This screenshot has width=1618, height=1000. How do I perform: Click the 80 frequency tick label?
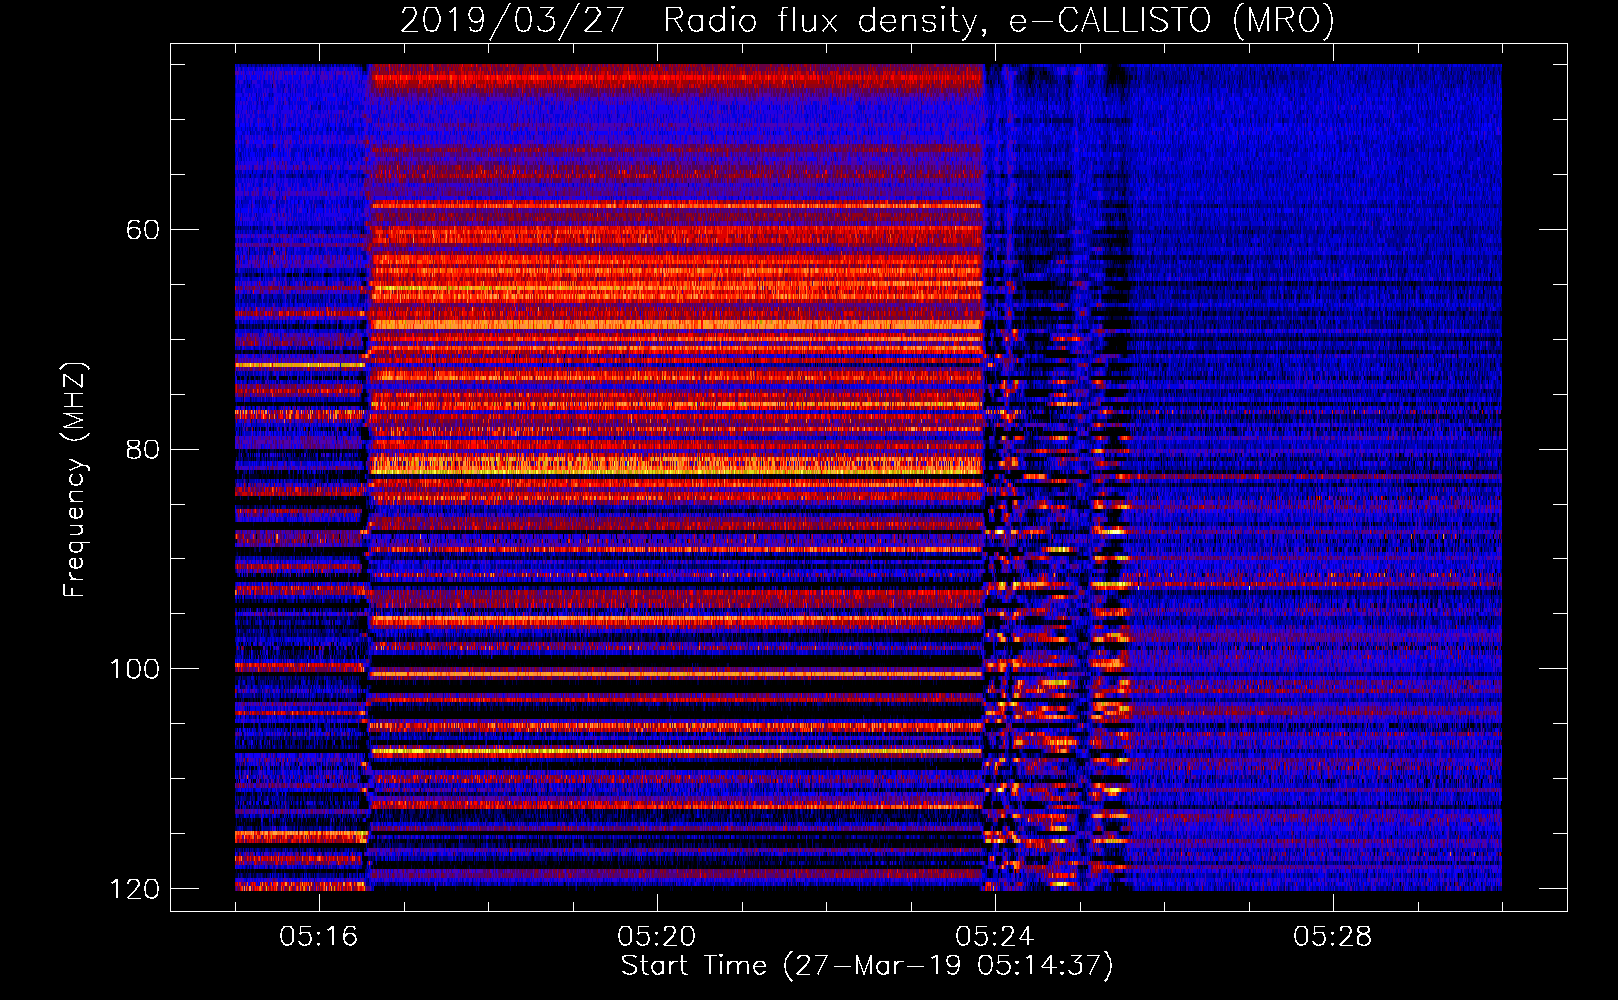click(142, 449)
